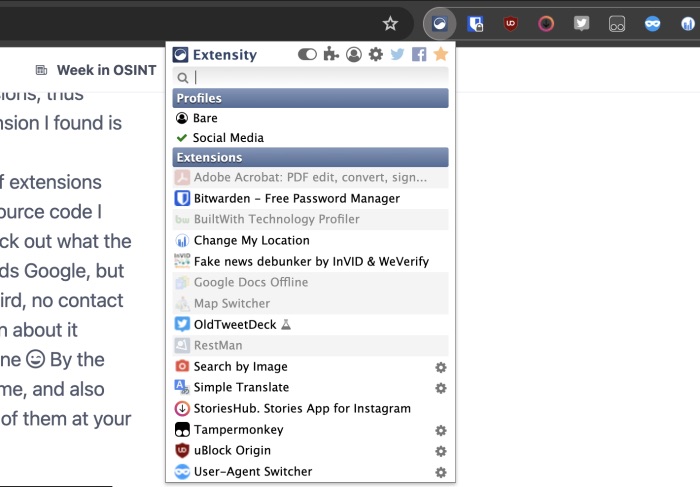Open OldTweetDeck toolbar icon
Viewport: 700px width, 487px height.
point(581,24)
